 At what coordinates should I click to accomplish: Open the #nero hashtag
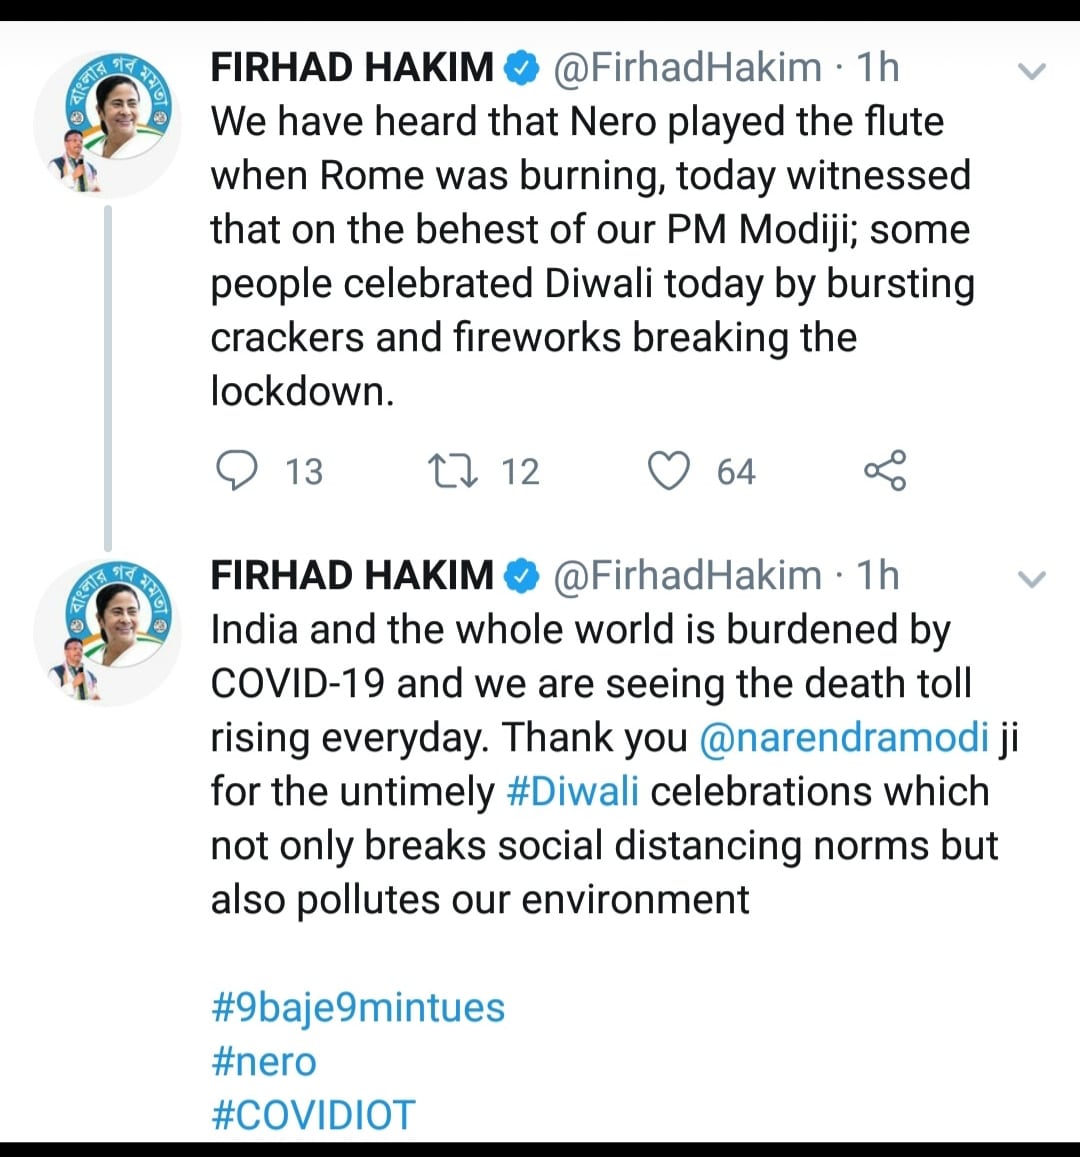point(264,1061)
